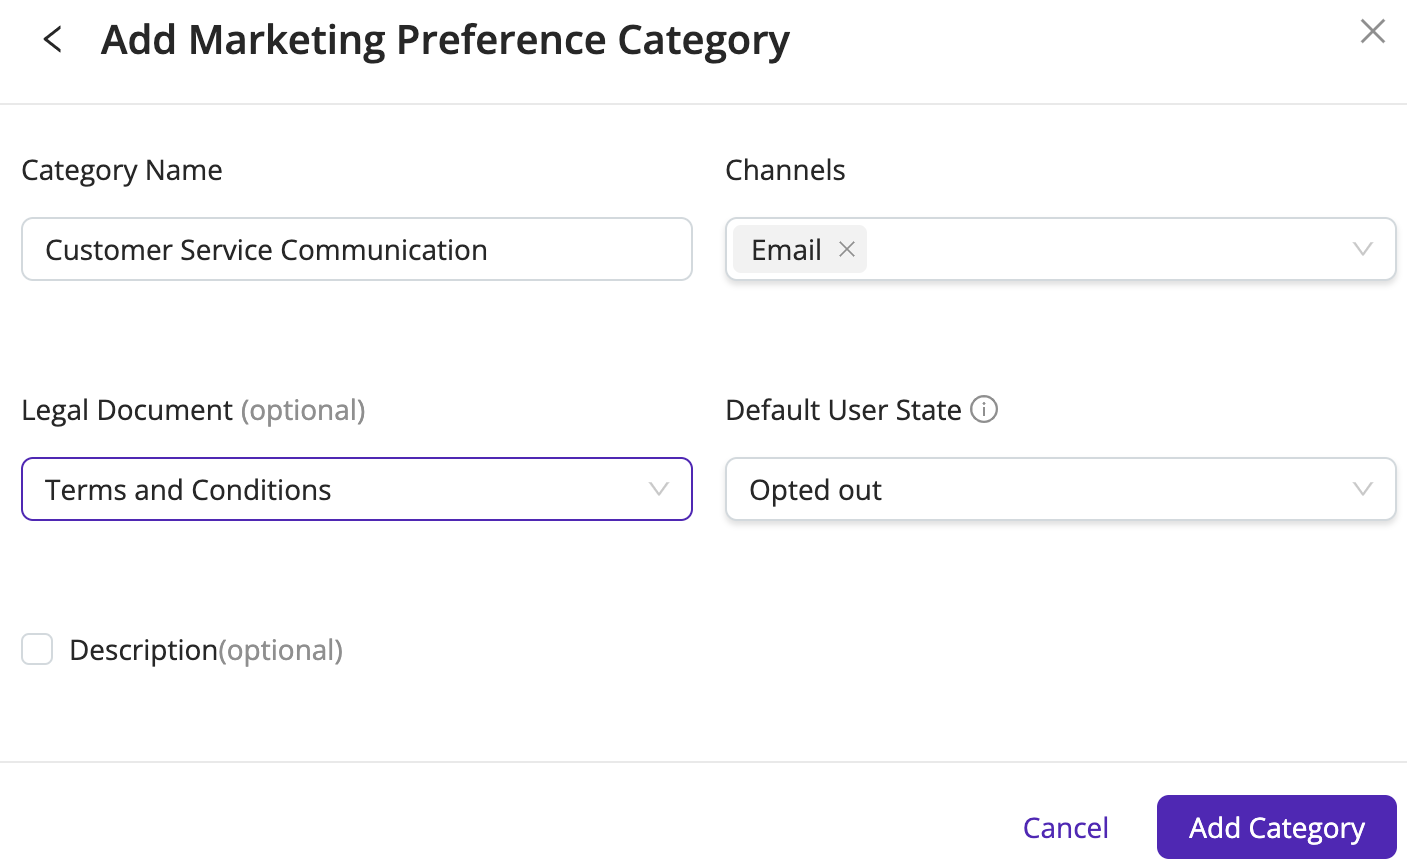Viewport: 1407px width, 867px height.
Task: Go back using the left arrow icon
Action: [53, 40]
